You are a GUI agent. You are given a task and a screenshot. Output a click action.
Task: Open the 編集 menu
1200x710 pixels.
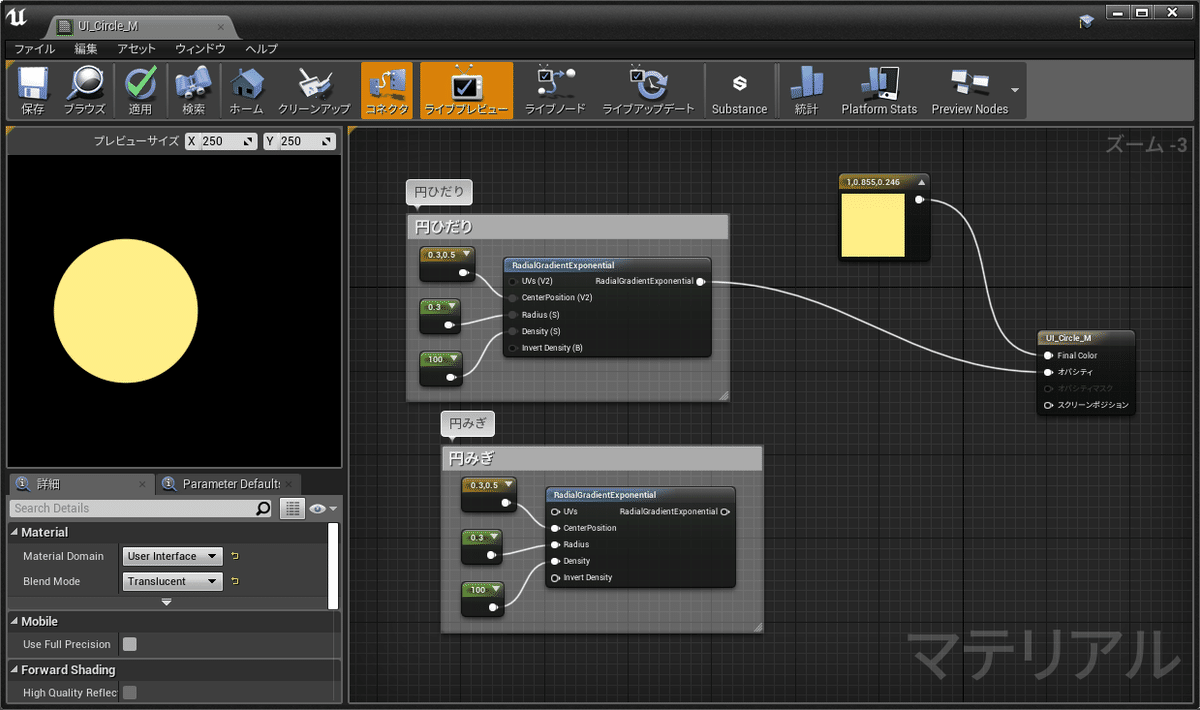pos(86,49)
